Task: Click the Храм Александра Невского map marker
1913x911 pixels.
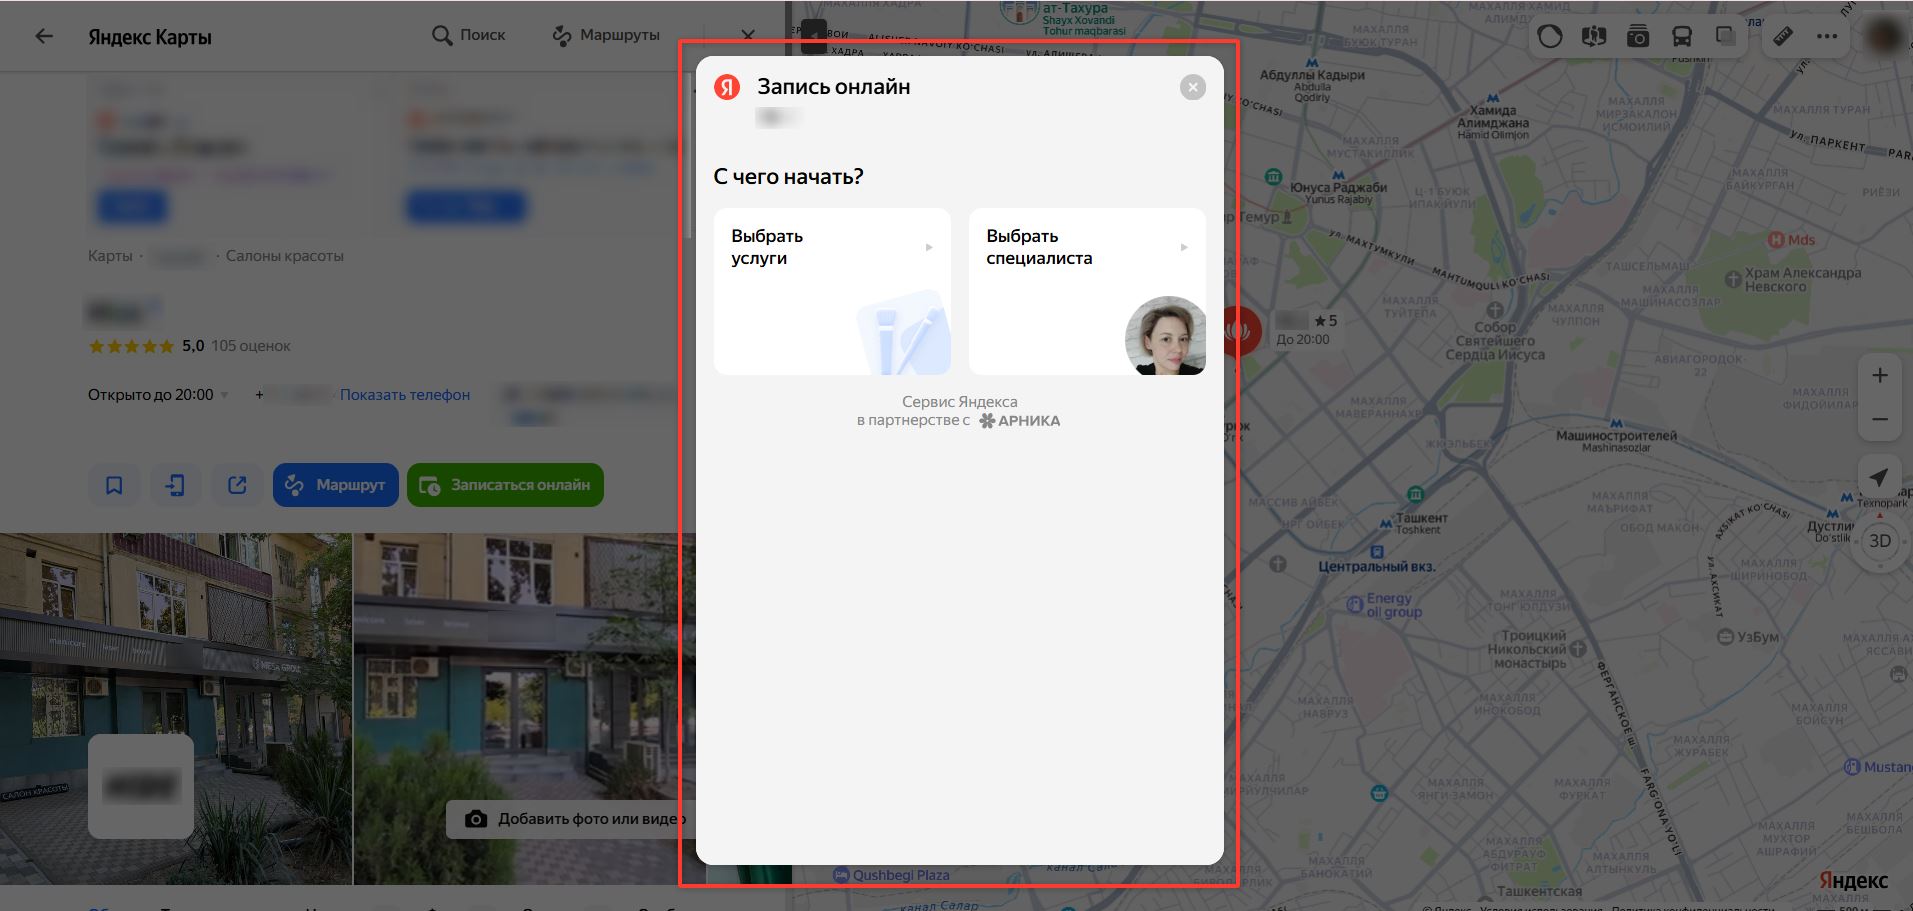Action: click(x=1793, y=279)
